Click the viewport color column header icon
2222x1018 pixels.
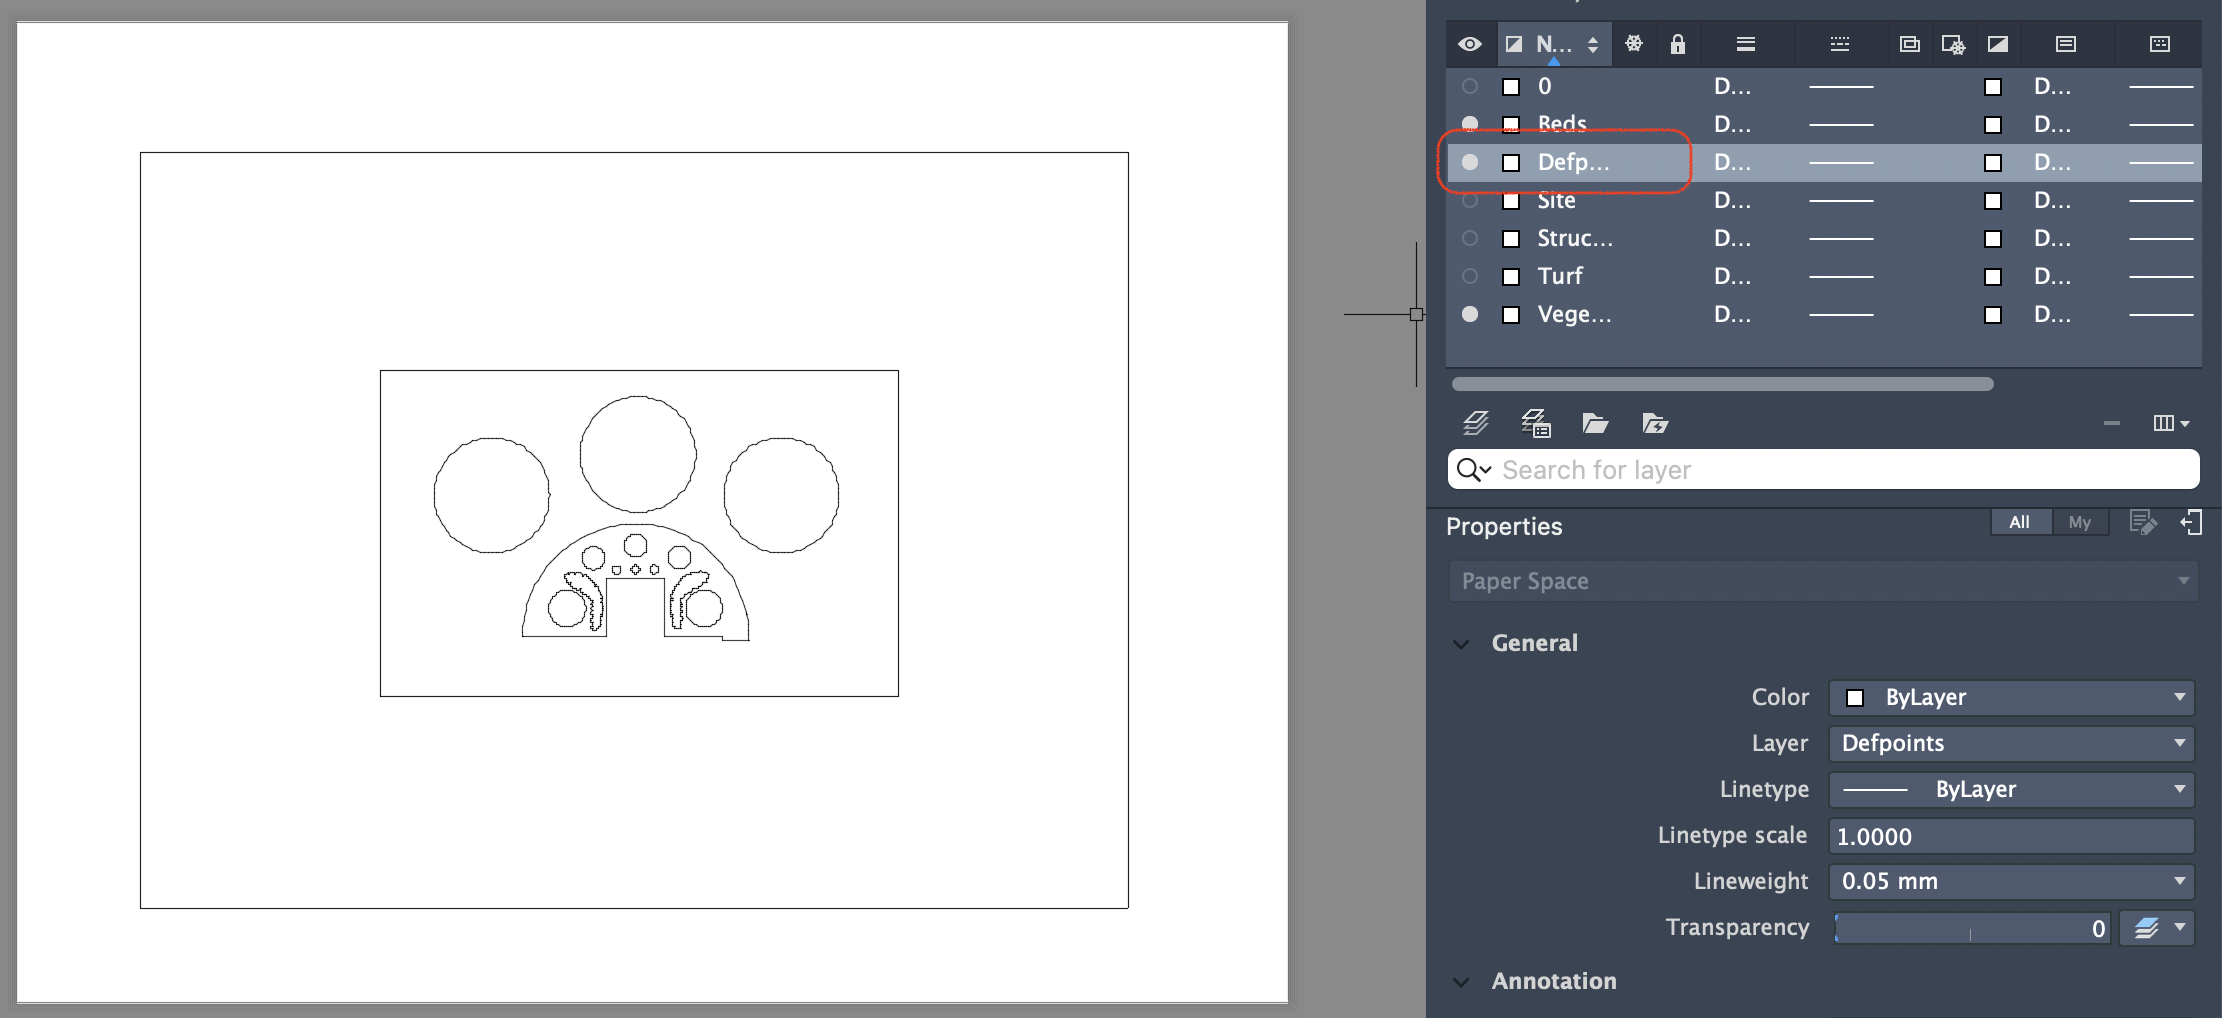point(1998,44)
